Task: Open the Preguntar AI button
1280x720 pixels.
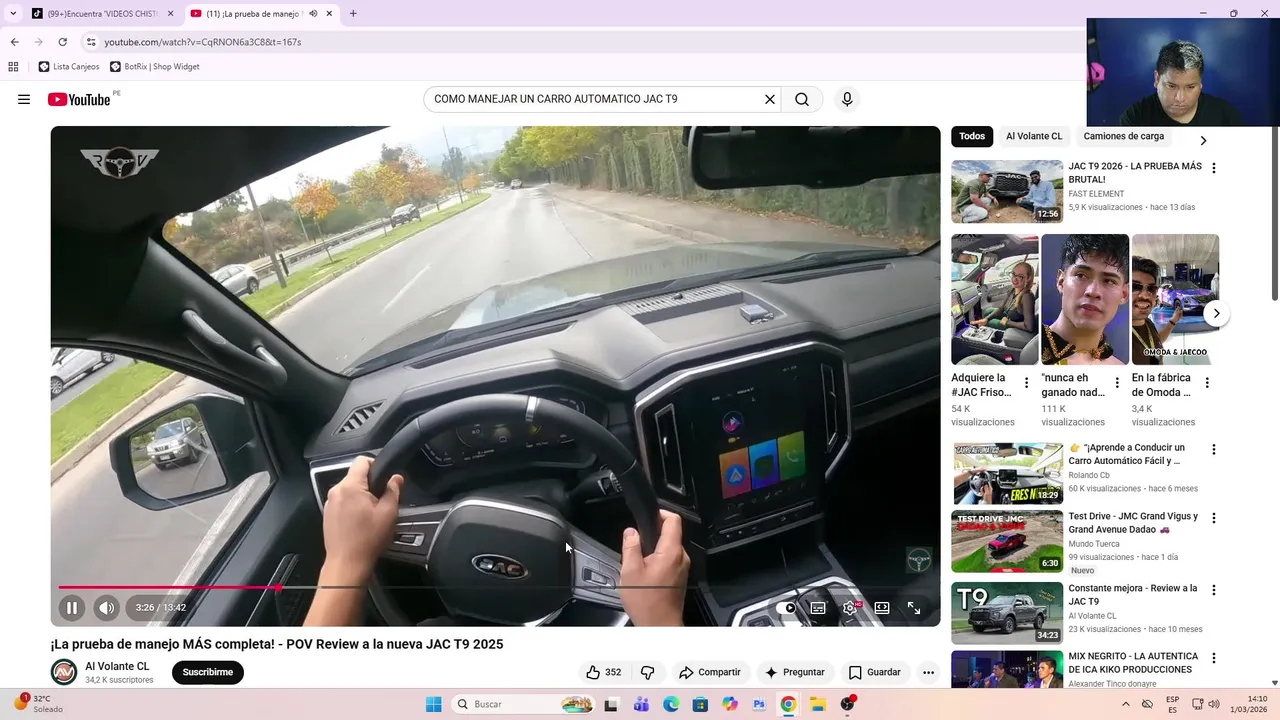Action: pyautogui.click(x=795, y=672)
